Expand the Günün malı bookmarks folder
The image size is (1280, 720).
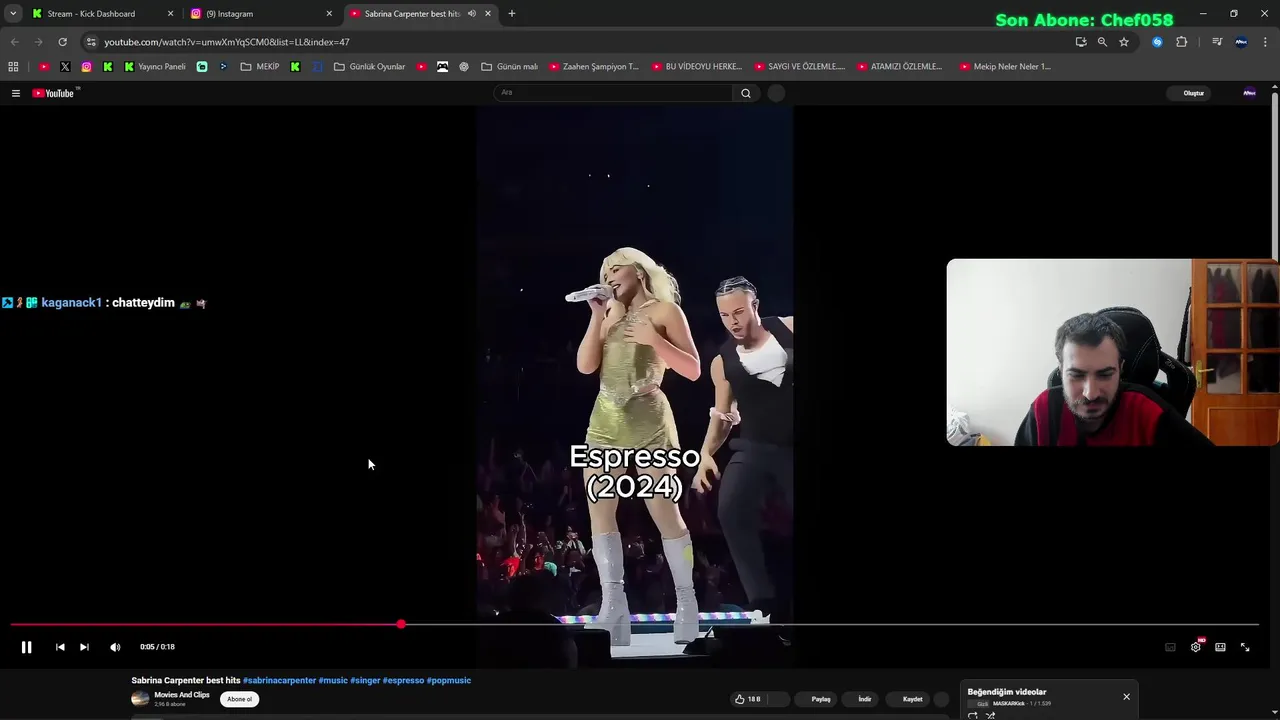[510, 67]
